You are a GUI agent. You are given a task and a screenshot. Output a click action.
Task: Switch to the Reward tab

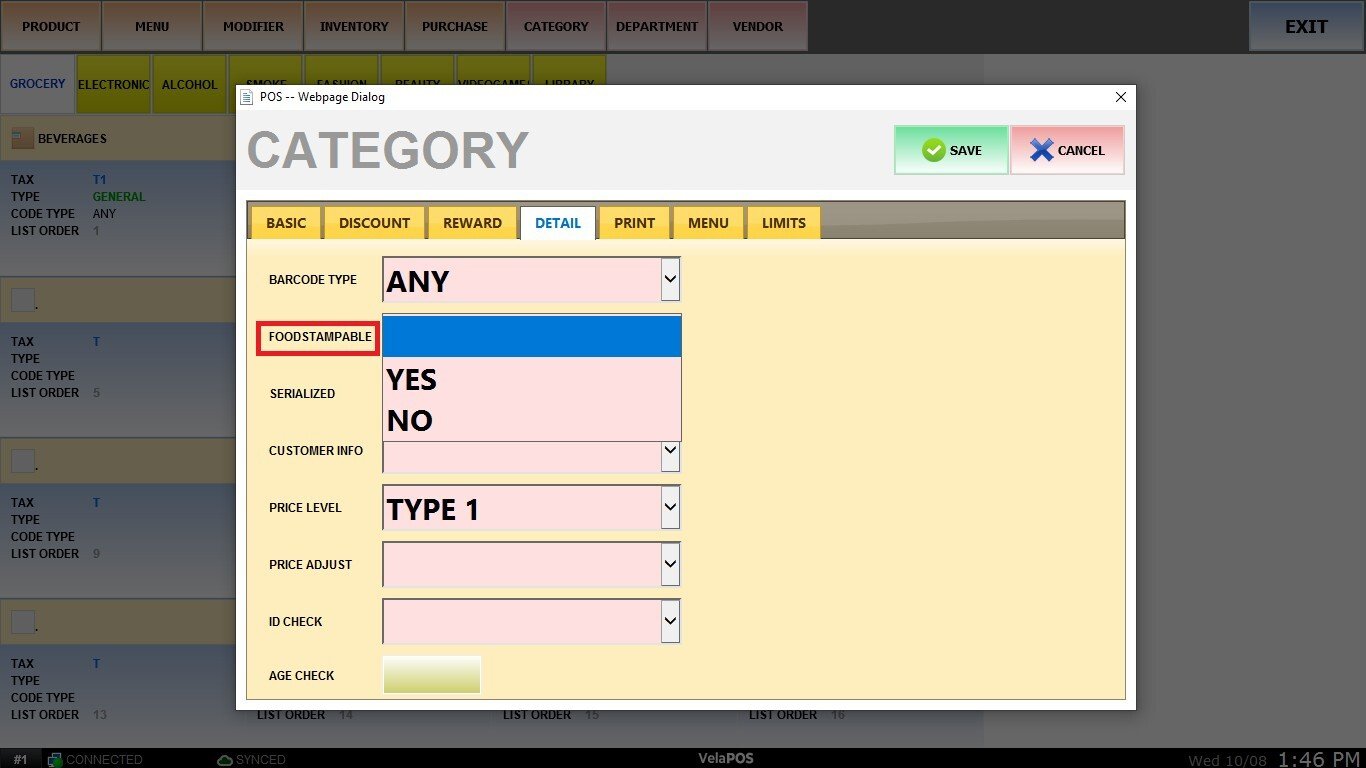pyautogui.click(x=472, y=223)
